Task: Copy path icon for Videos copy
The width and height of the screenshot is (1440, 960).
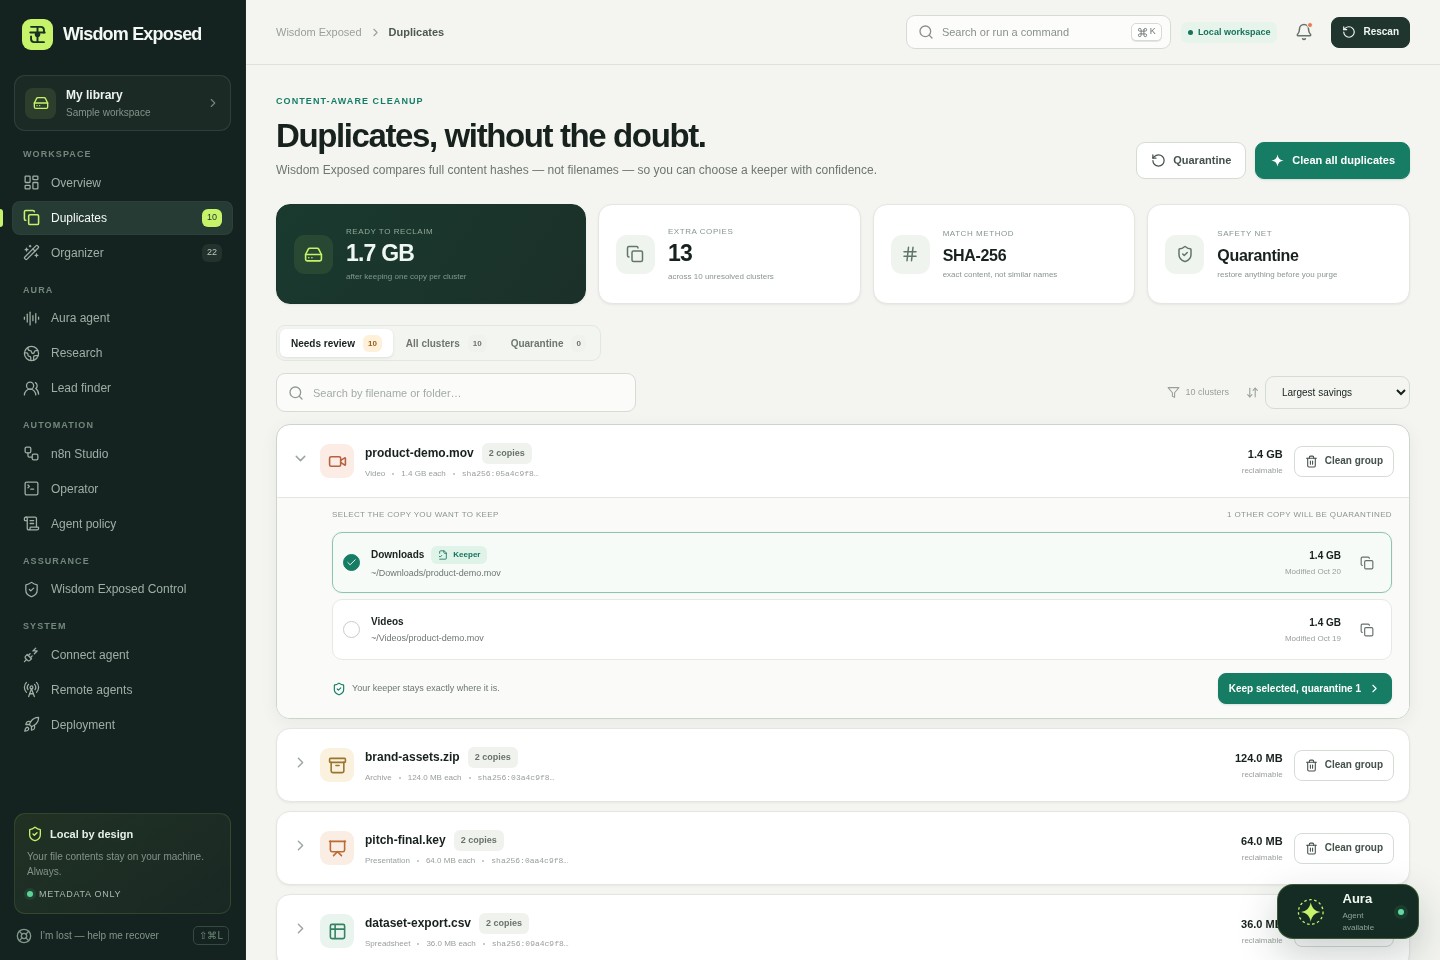Action: 1367,630
